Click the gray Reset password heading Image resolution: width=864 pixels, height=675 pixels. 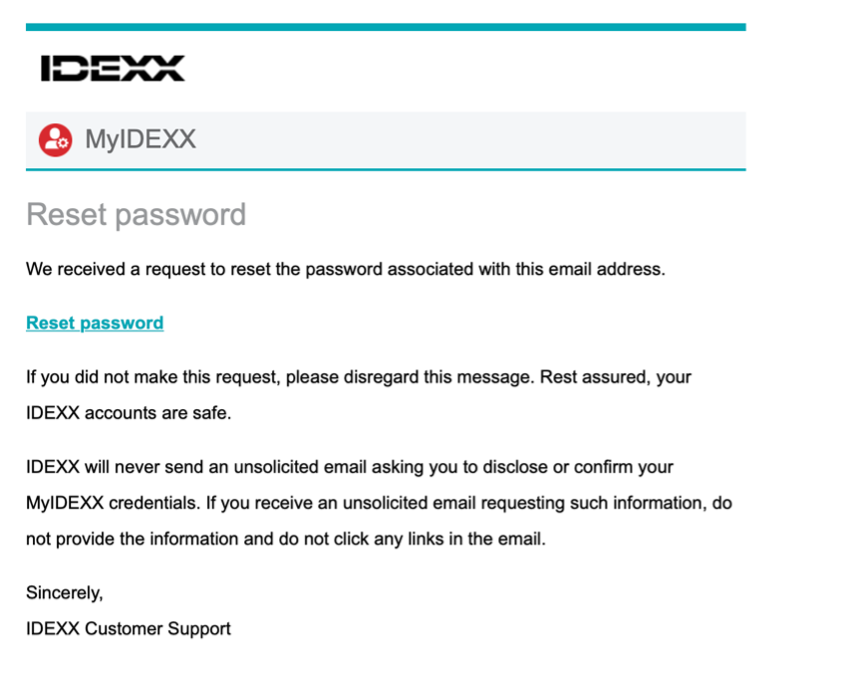click(136, 215)
